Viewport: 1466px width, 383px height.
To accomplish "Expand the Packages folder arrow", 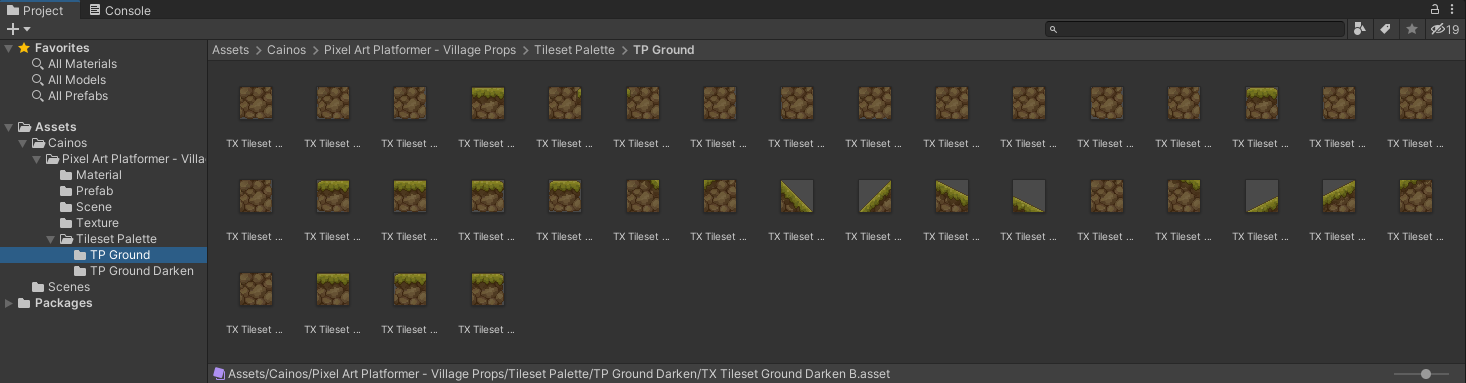I will 9,303.
